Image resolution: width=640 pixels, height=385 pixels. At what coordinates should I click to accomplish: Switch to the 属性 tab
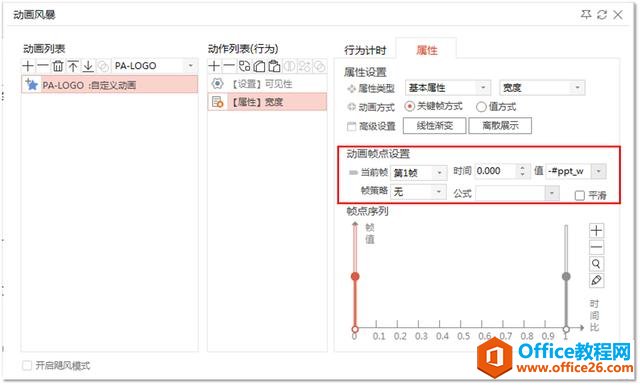(427, 50)
